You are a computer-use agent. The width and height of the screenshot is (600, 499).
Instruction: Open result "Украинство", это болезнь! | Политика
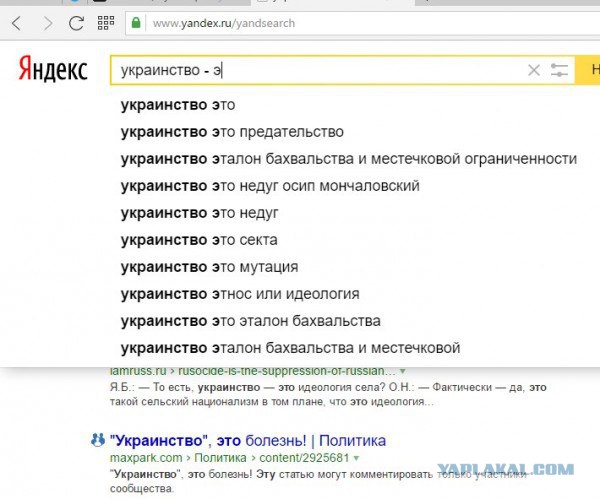click(x=248, y=441)
